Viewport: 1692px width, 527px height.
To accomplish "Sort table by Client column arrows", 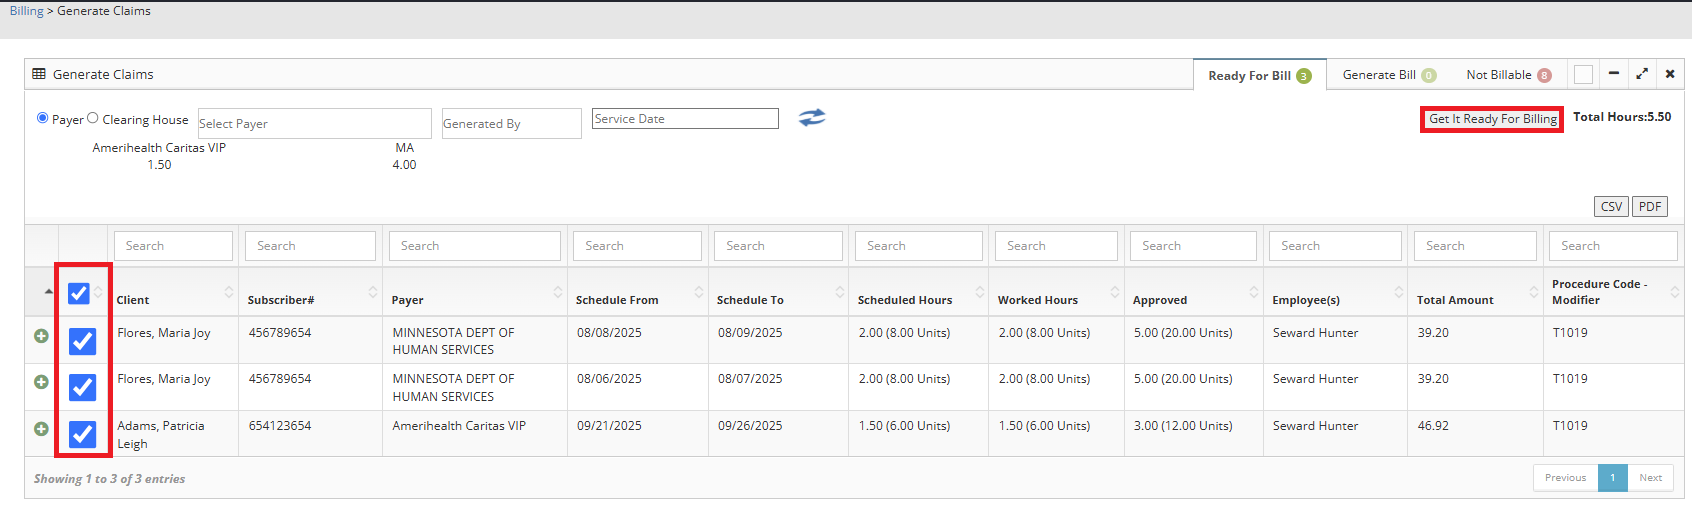I will pos(228,292).
